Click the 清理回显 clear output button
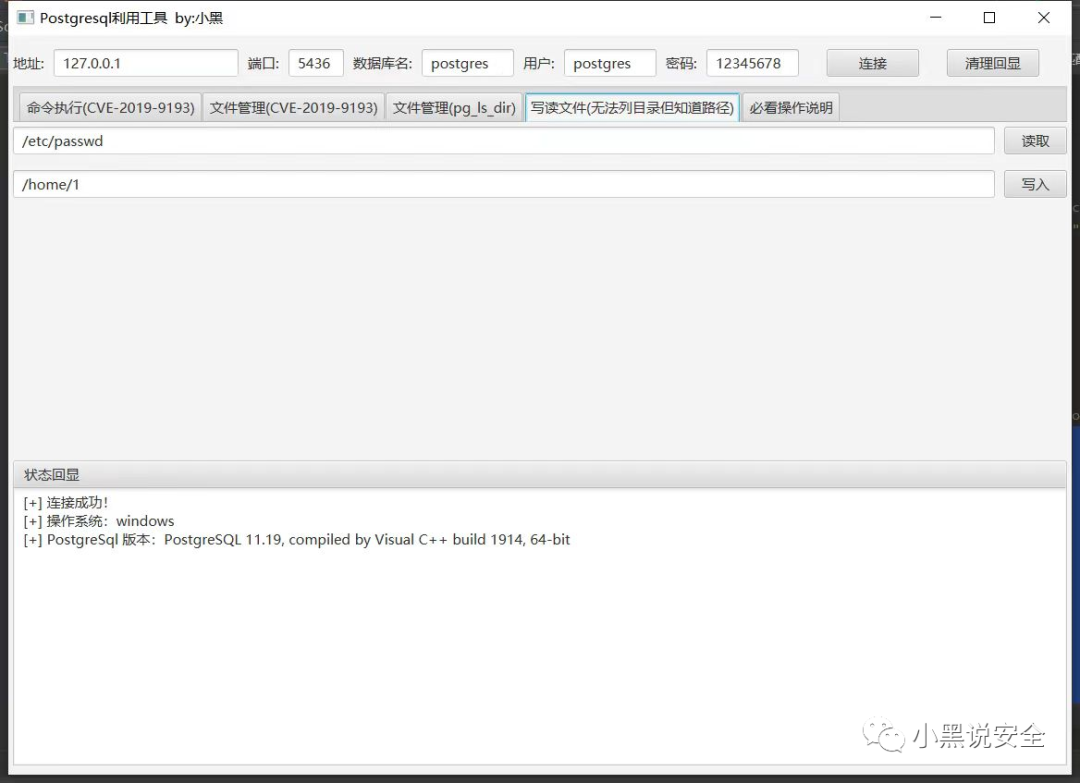Image resolution: width=1080 pixels, height=783 pixels. click(x=993, y=63)
